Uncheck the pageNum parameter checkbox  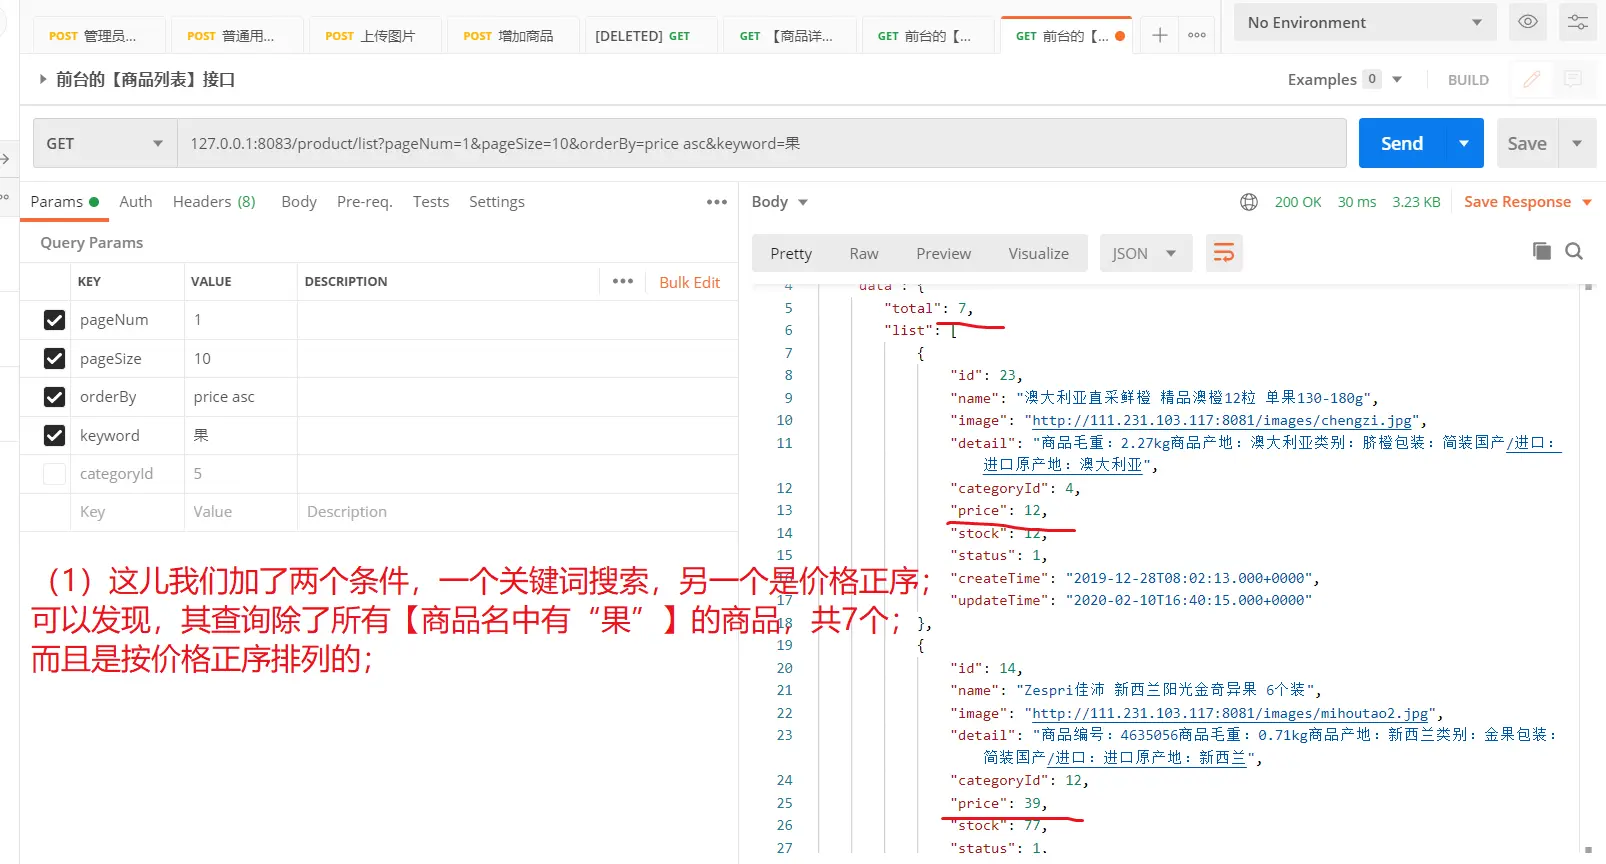click(x=55, y=320)
